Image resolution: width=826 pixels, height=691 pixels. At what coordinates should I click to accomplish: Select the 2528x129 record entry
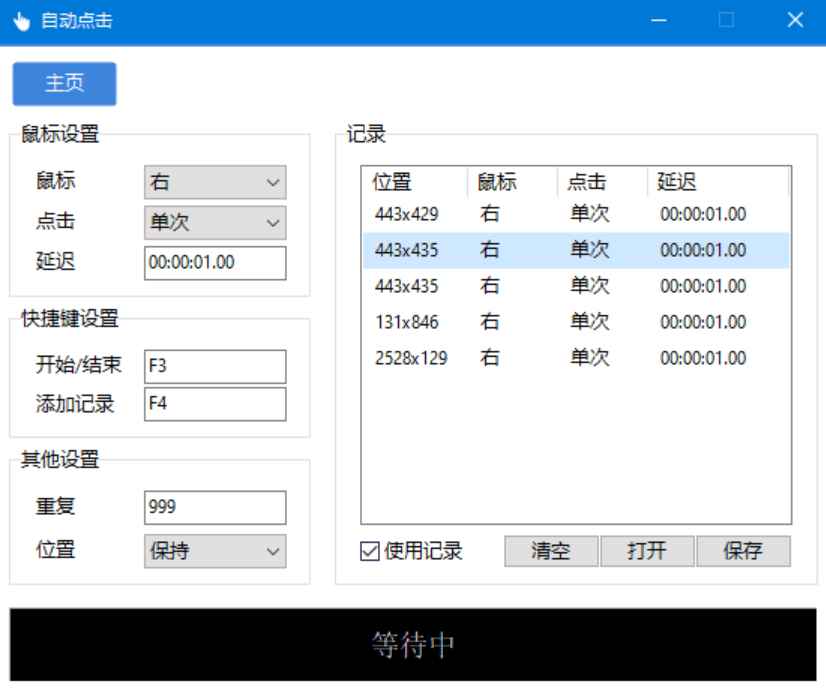click(x=470, y=358)
